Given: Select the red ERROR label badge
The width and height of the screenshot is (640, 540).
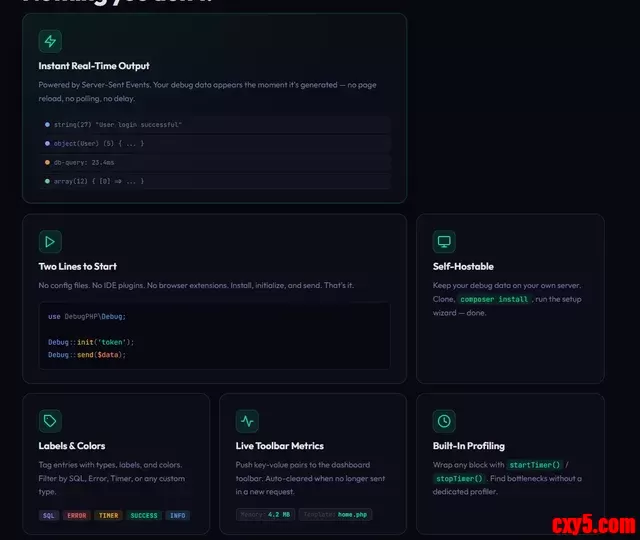Looking at the screenshot, I should (76, 516).
